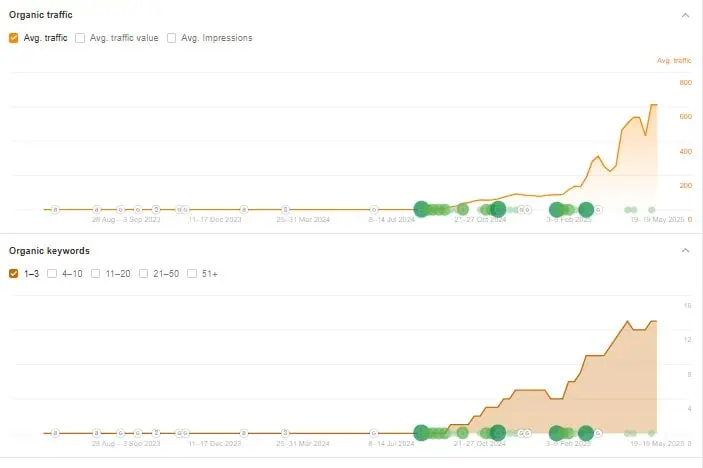The height and width of the screenshot is (468, 703).
Task: Click the May 2025 date in Organic keywords chart
Action: [657, 443]
